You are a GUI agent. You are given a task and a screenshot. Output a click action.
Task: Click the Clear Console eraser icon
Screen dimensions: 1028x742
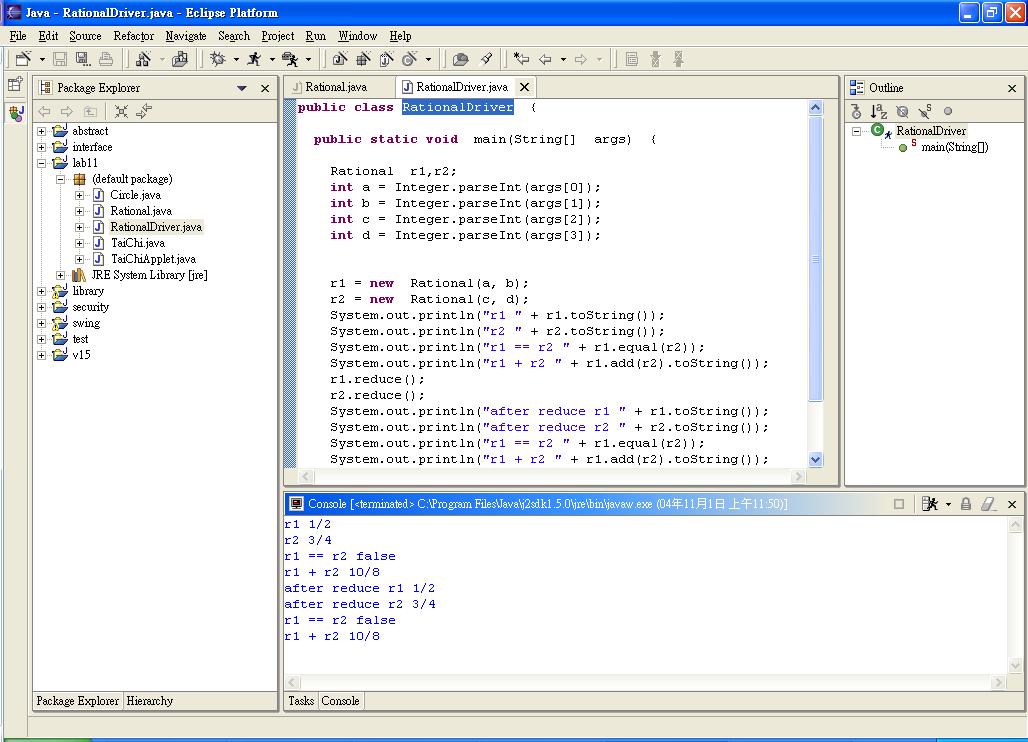click(x=988, y=503)
